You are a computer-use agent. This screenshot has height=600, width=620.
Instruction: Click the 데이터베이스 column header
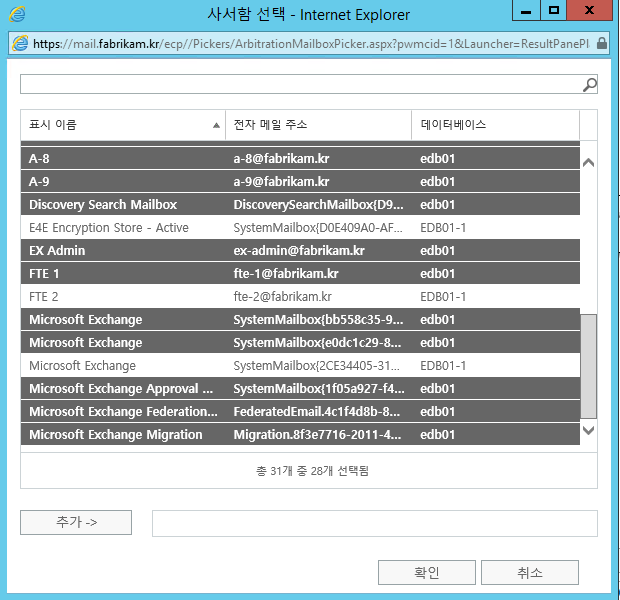495,125
